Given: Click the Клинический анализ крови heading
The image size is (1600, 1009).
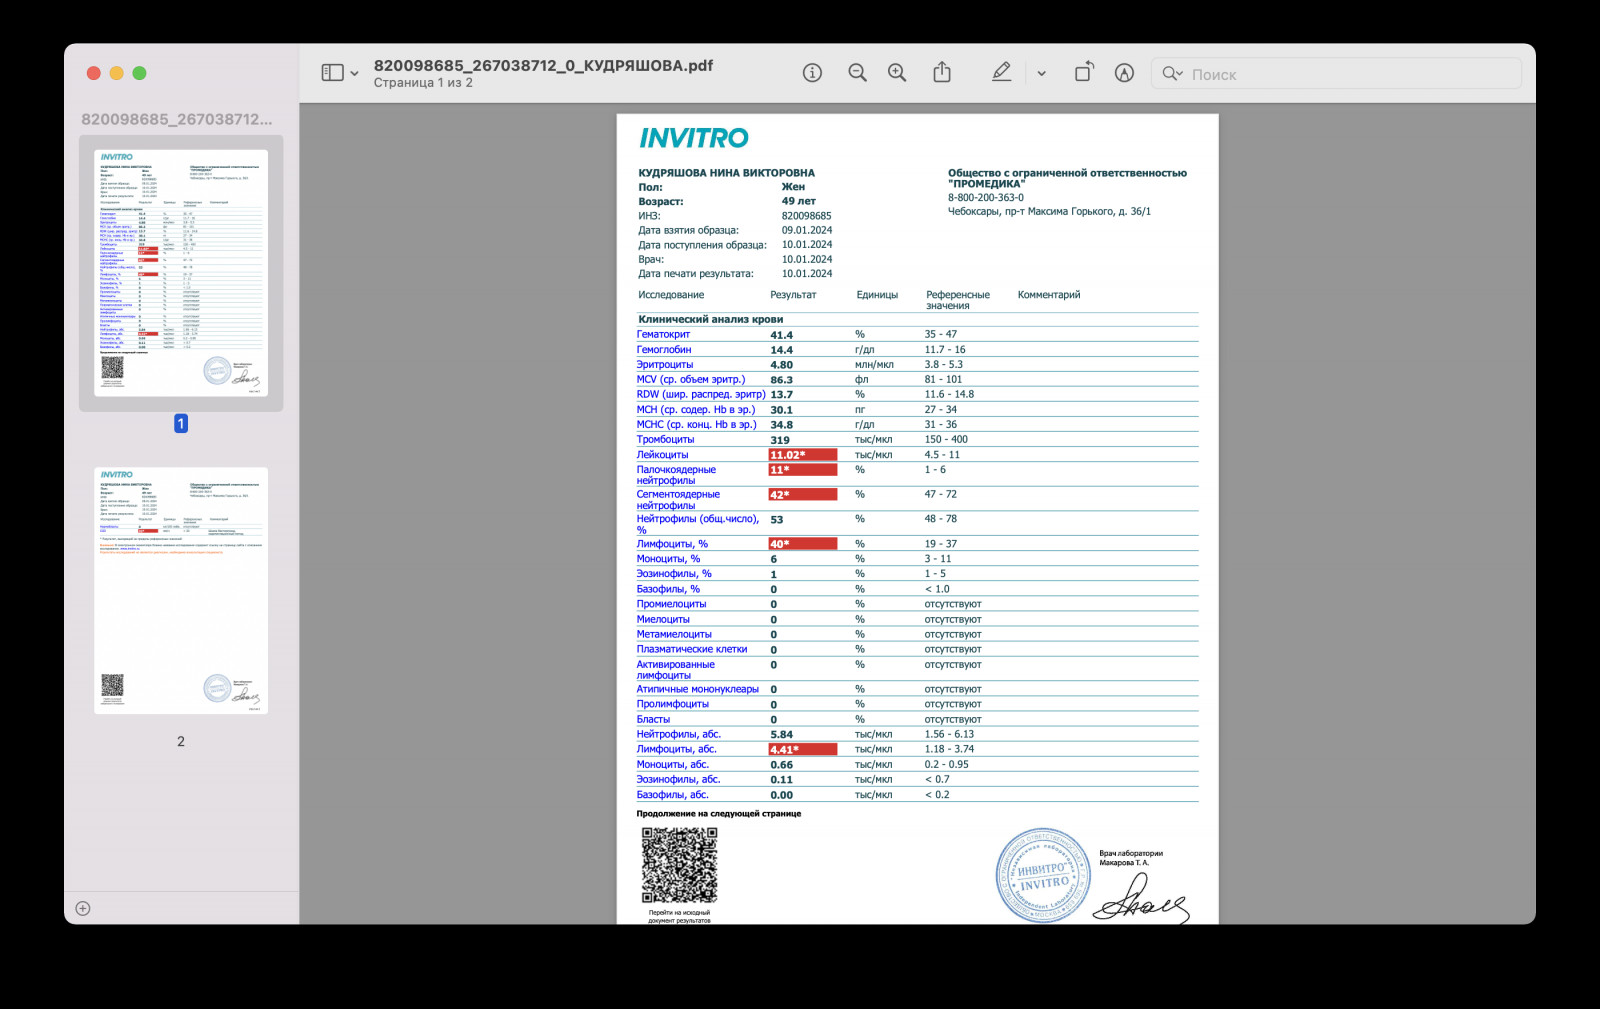Looking at the screenshot, I should 711,320.
